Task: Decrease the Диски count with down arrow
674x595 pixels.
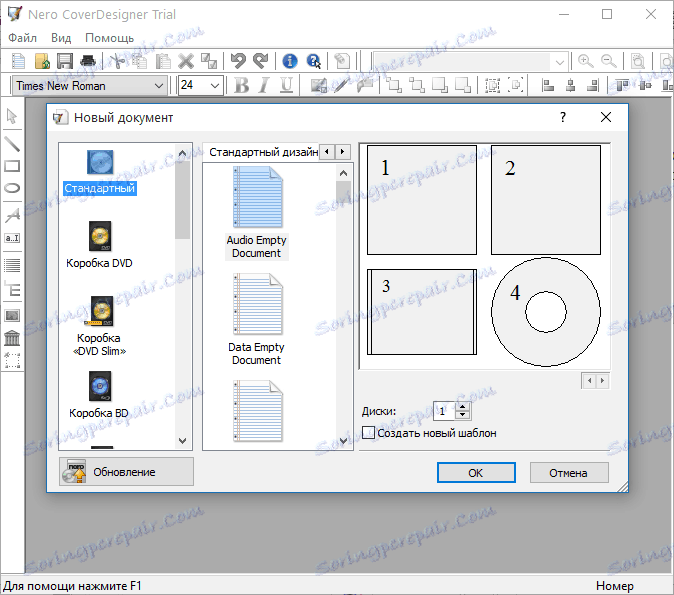Action: [x=463, y=415]
